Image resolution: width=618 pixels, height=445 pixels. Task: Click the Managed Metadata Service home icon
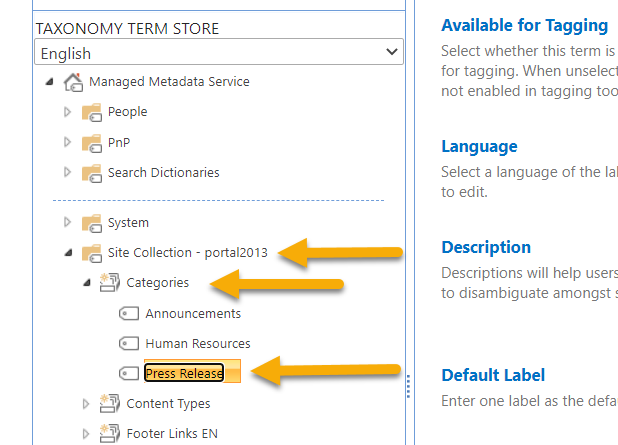point(73,82)
